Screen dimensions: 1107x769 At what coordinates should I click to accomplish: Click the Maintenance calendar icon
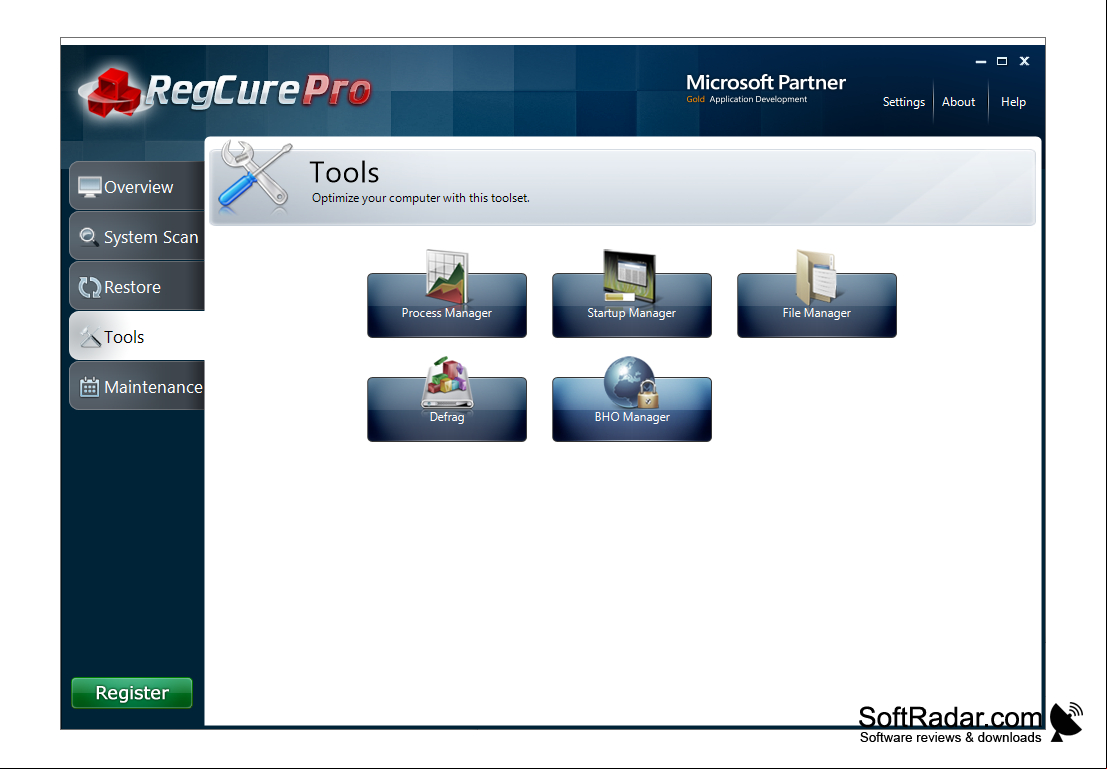[89, 387]
